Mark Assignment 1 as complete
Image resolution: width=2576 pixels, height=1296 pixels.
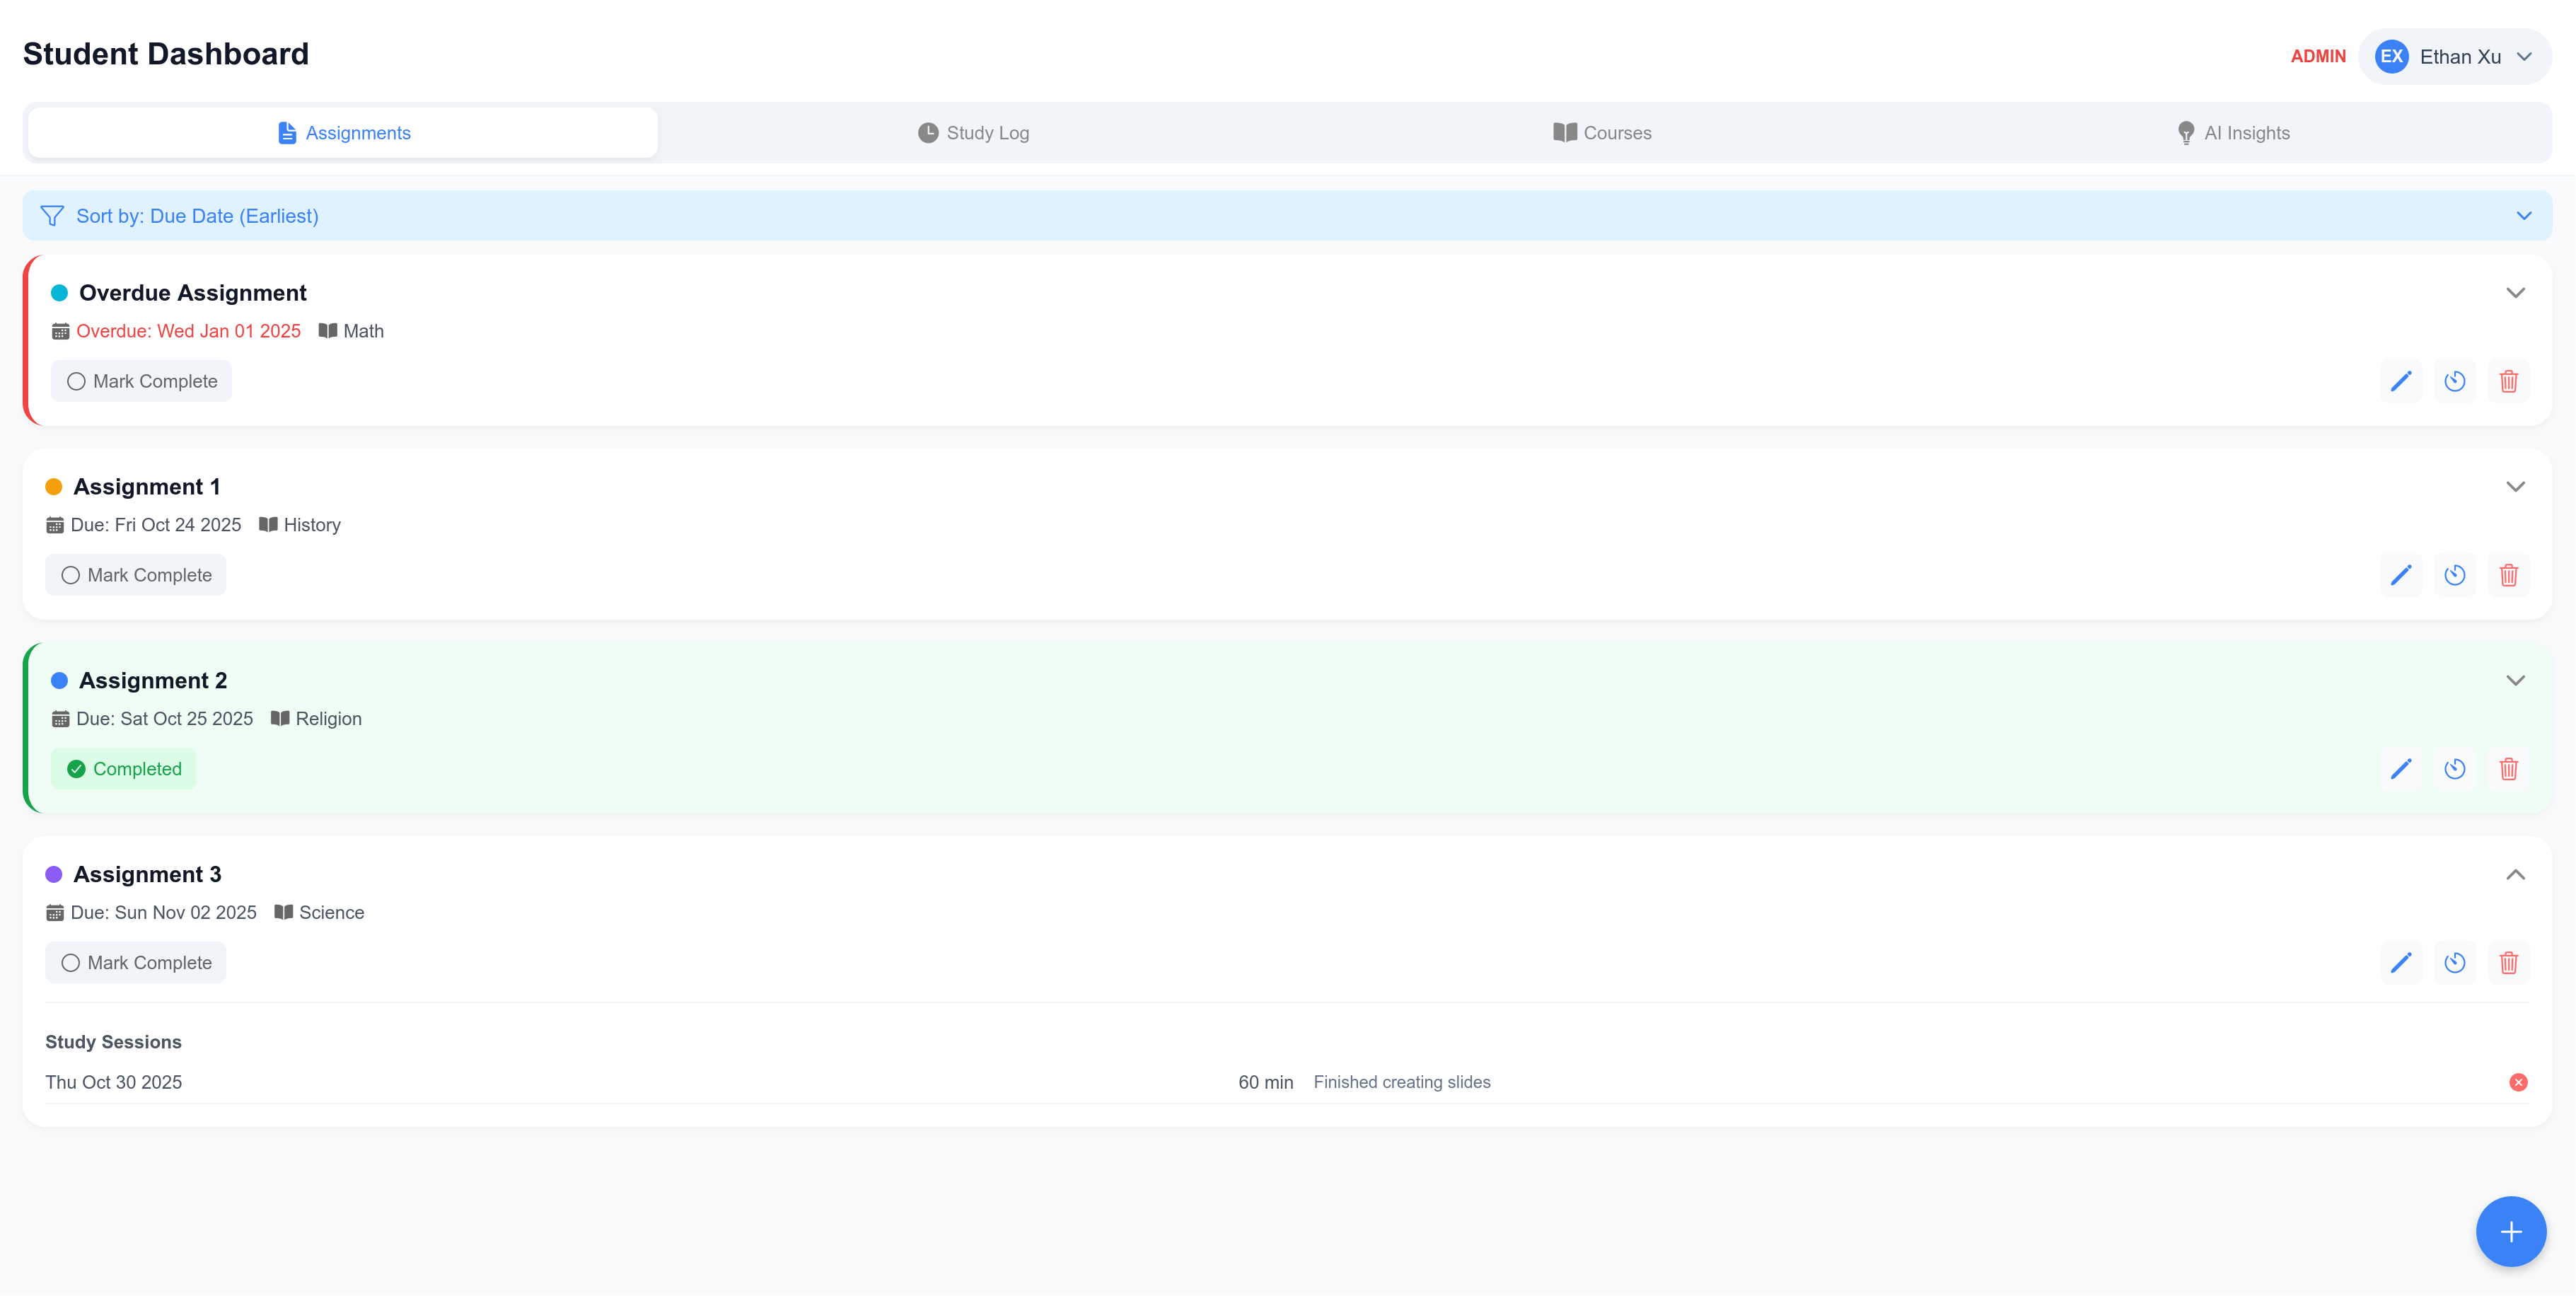pyautogui.click(x=136, y=575)
